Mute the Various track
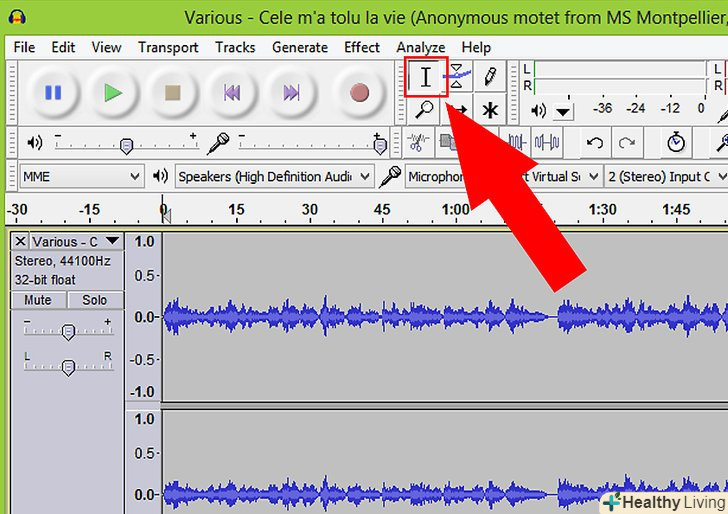 (x=38, y=300)
